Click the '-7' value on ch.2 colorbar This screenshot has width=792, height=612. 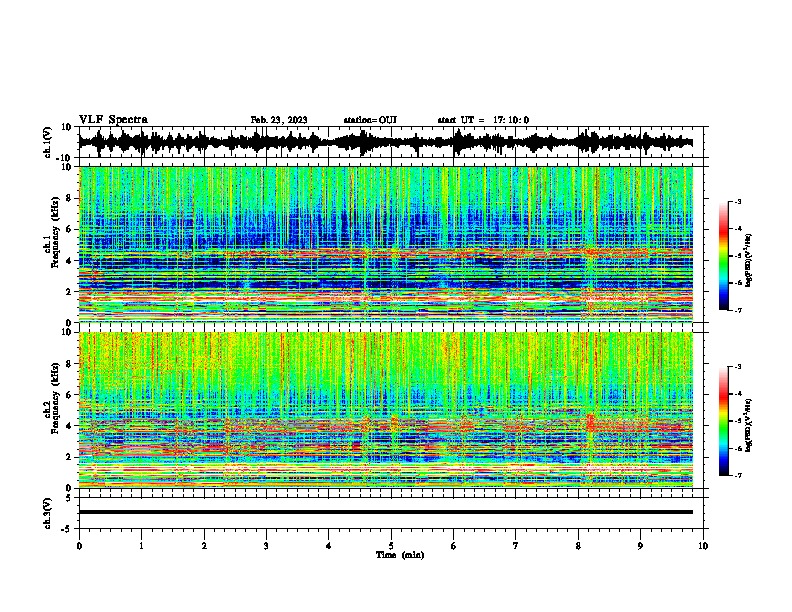737,475
